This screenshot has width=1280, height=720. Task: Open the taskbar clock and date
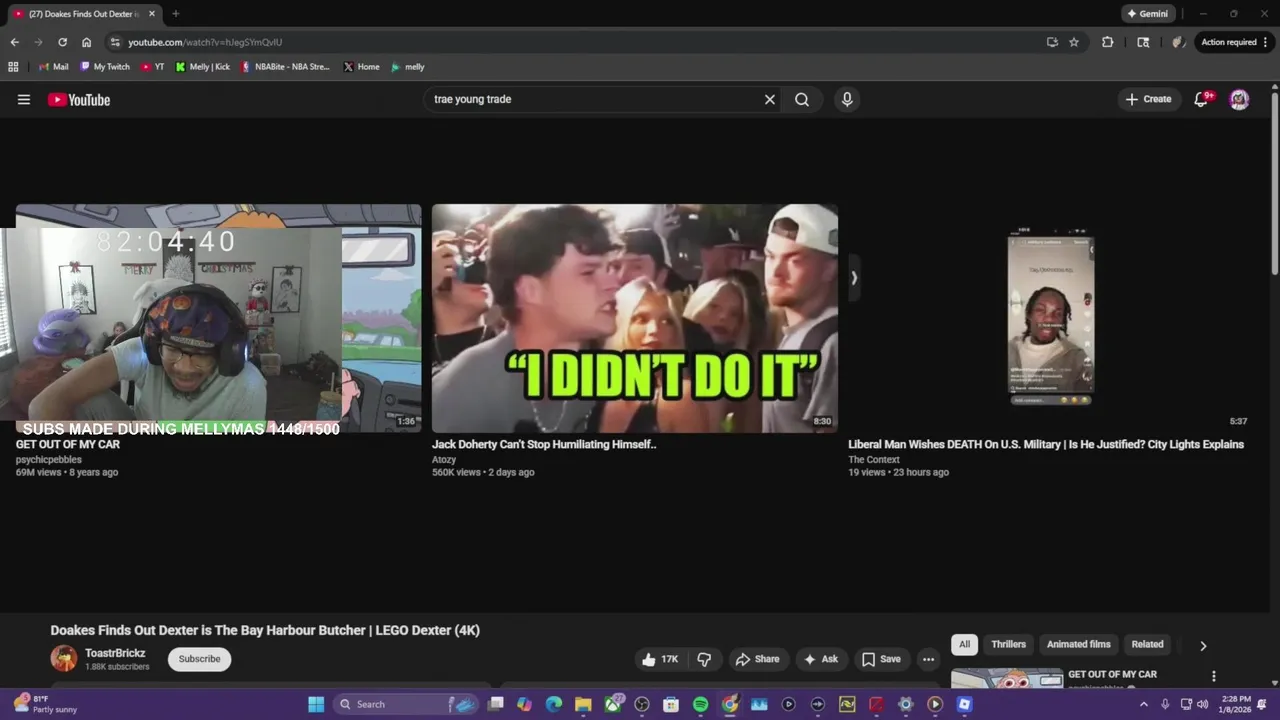coord(1234,704)
